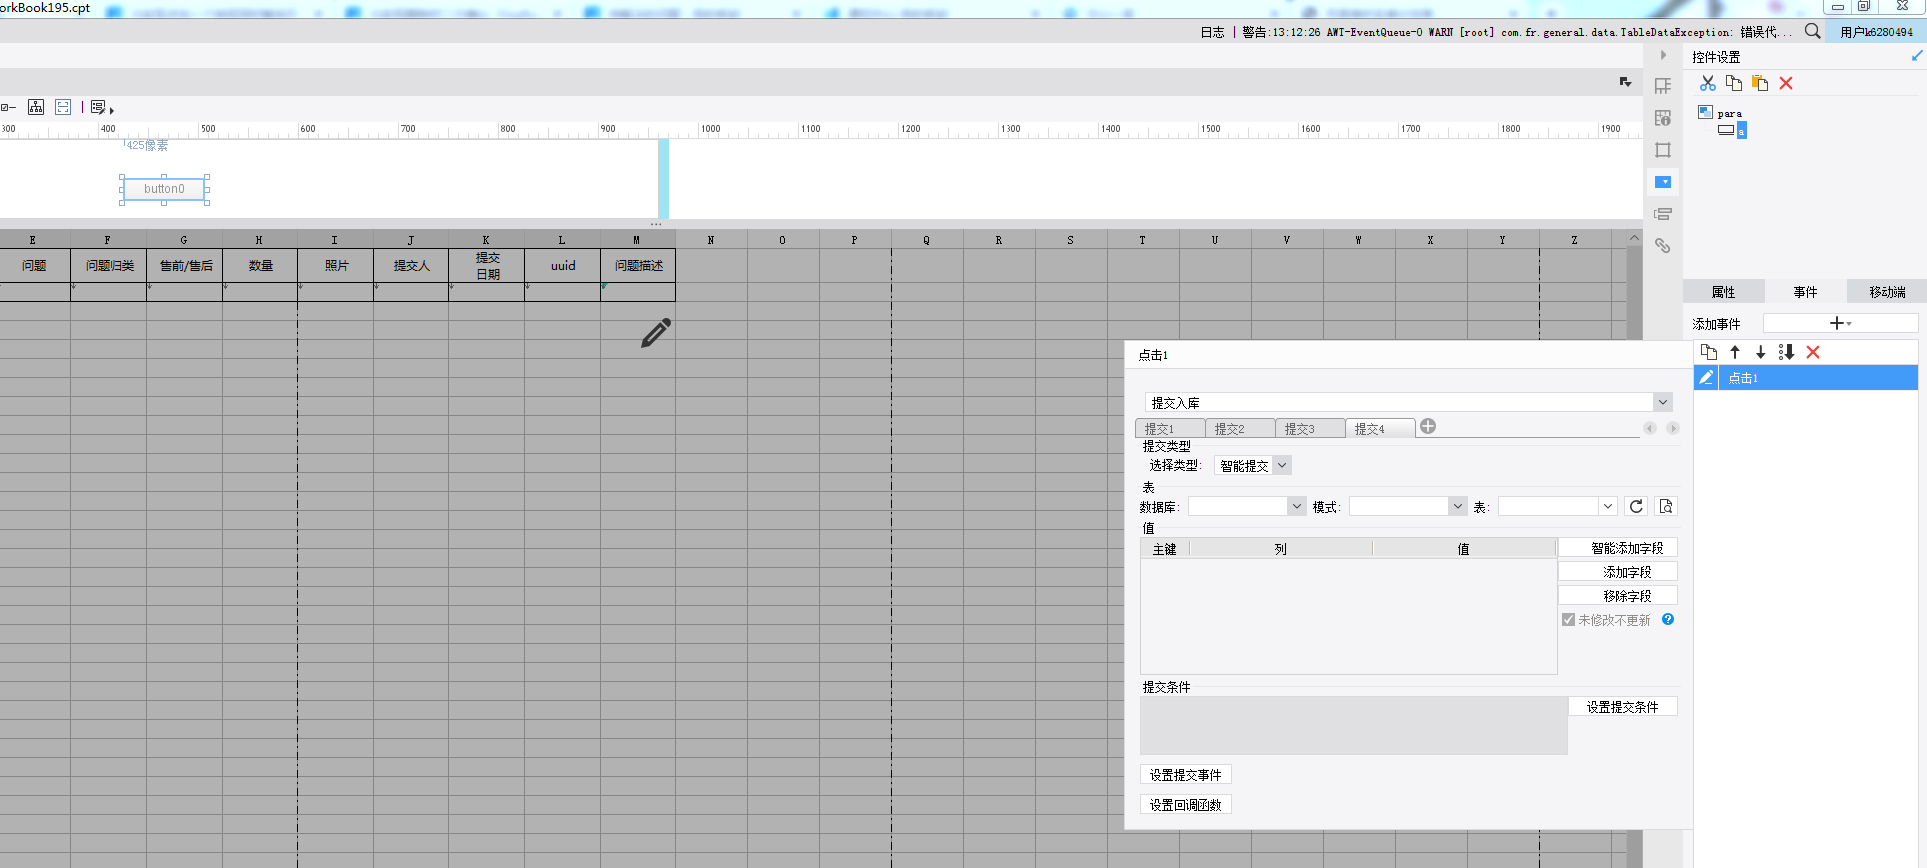The height and width of the screenshot is (868, 1927).
Task: Click the search magnifier icon in the log bar
Action: pos(1812,31)
